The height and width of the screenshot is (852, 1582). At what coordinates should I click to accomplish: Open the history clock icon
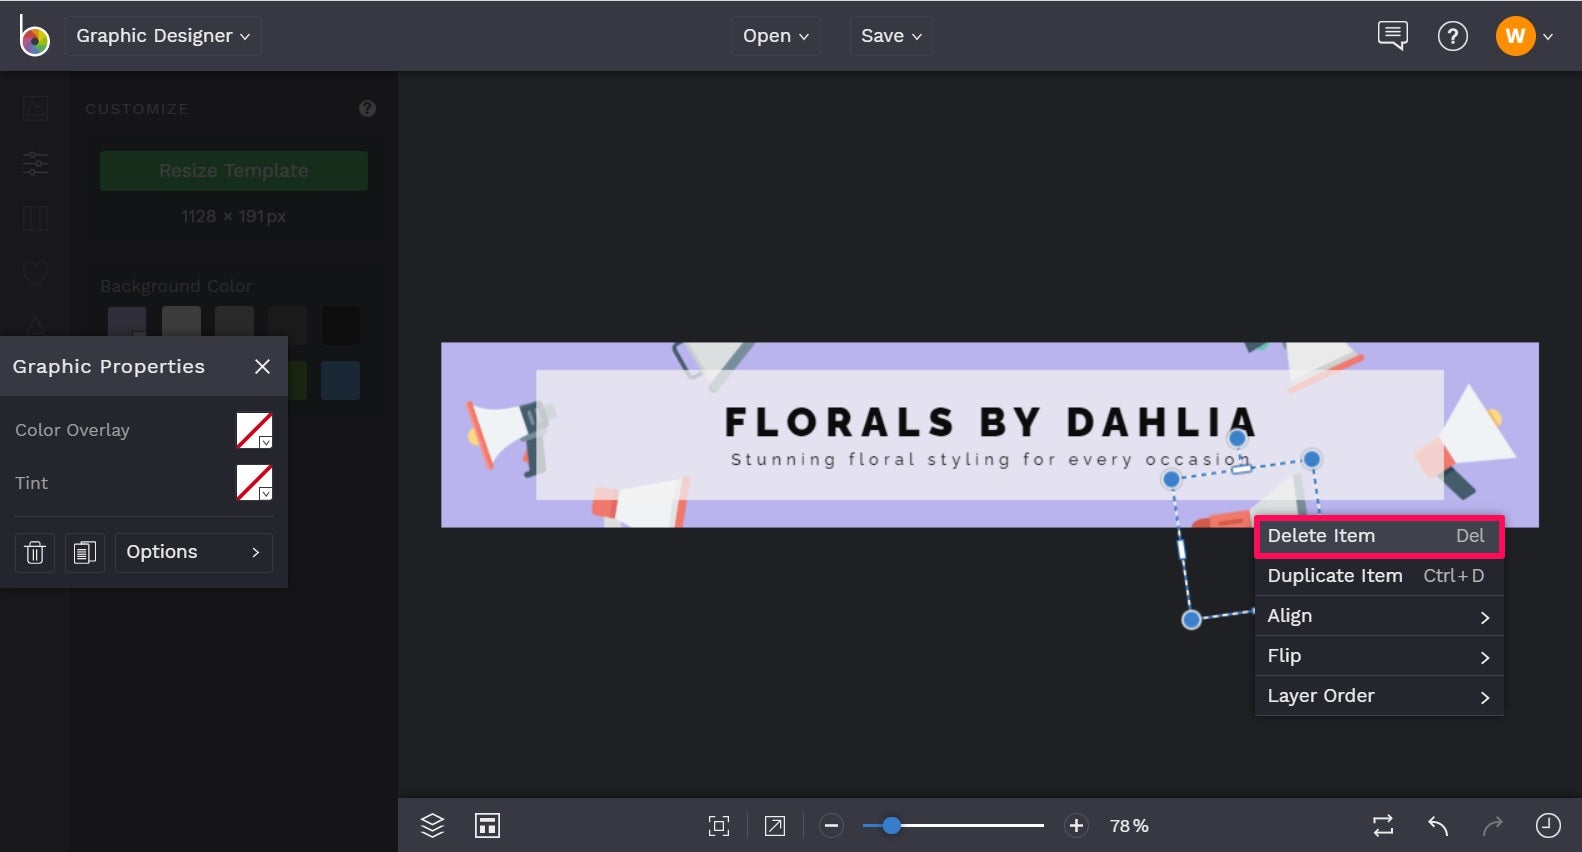[1547, 825]
